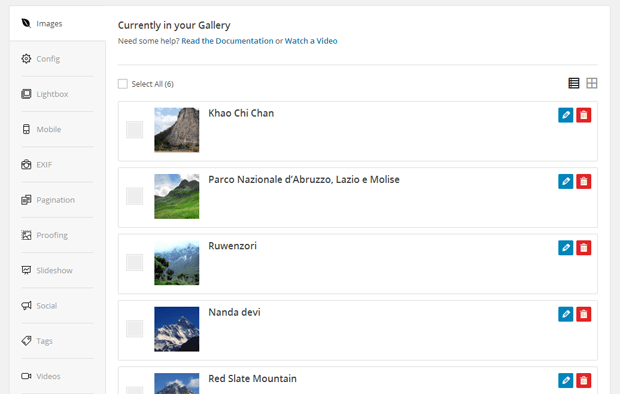Switch to grid view icon
The width and height of the screenshot is (620, 394).
coord(592,83)
